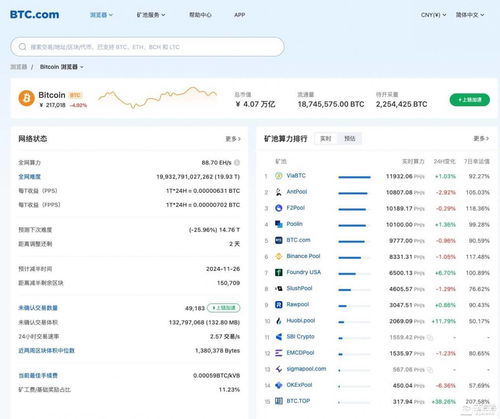Image resolution: width=500 pixels, height=419 pixels.
Task: Focus the transaction search input field
Action: 147,47
